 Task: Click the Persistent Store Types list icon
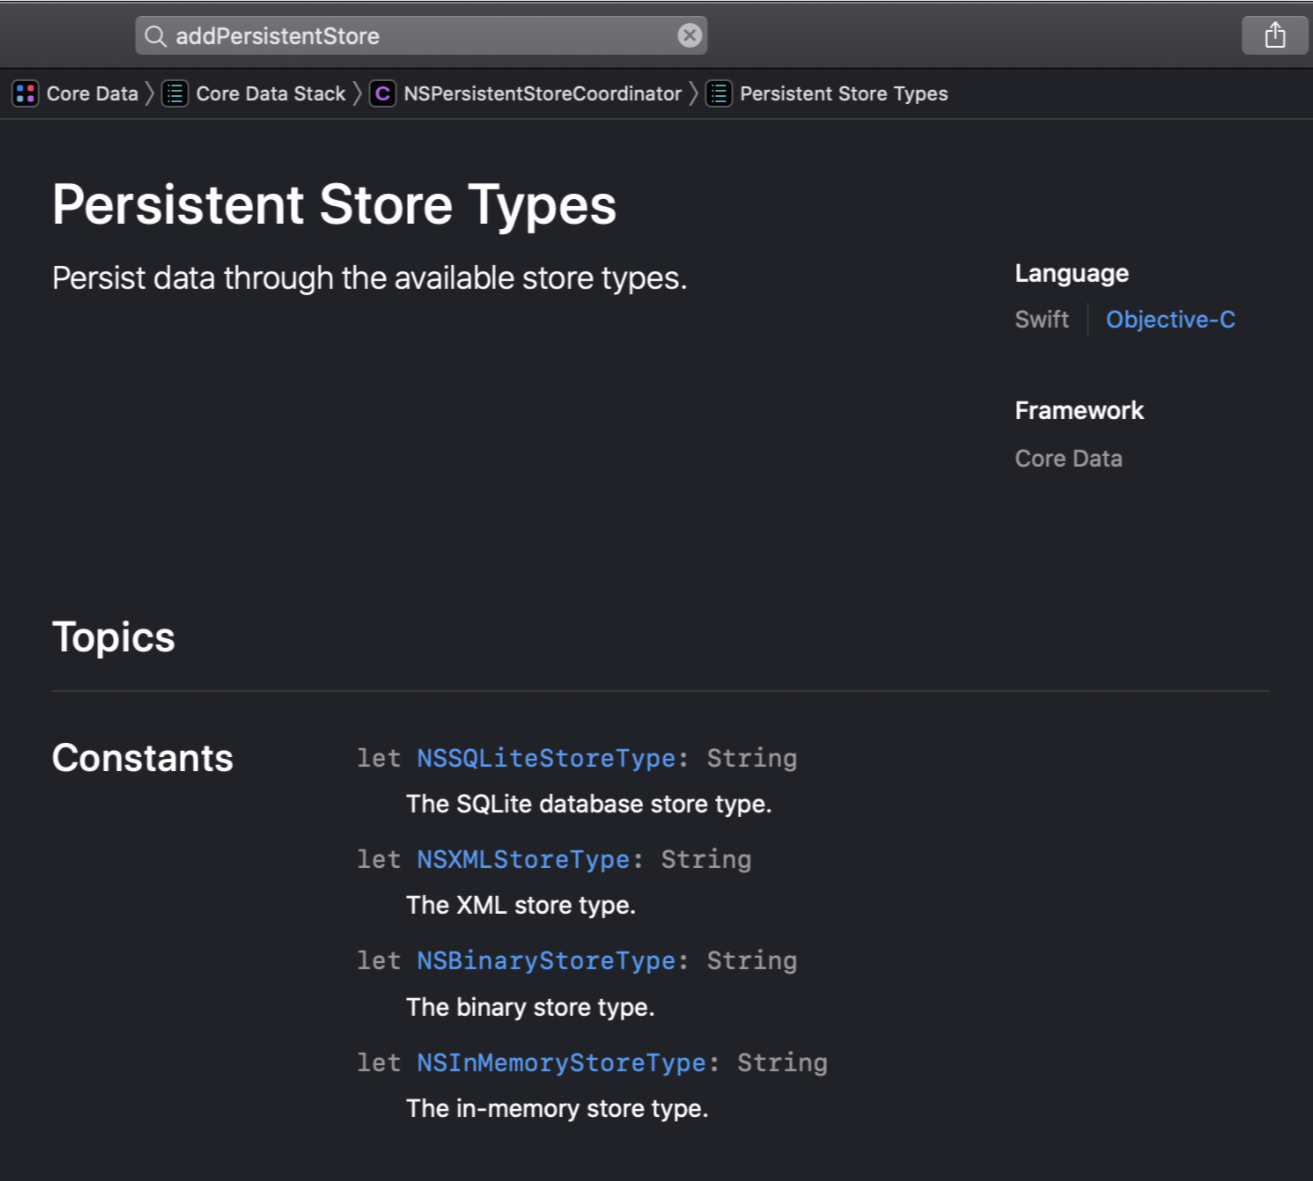718,94
